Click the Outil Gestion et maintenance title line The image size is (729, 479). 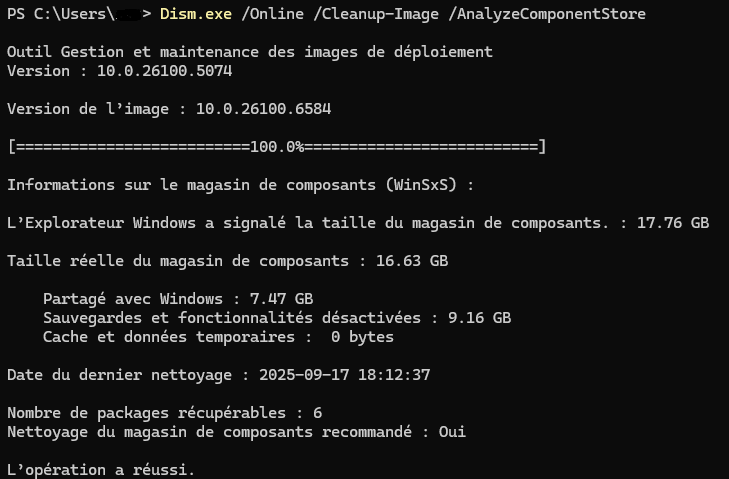(x=250, y=52)
